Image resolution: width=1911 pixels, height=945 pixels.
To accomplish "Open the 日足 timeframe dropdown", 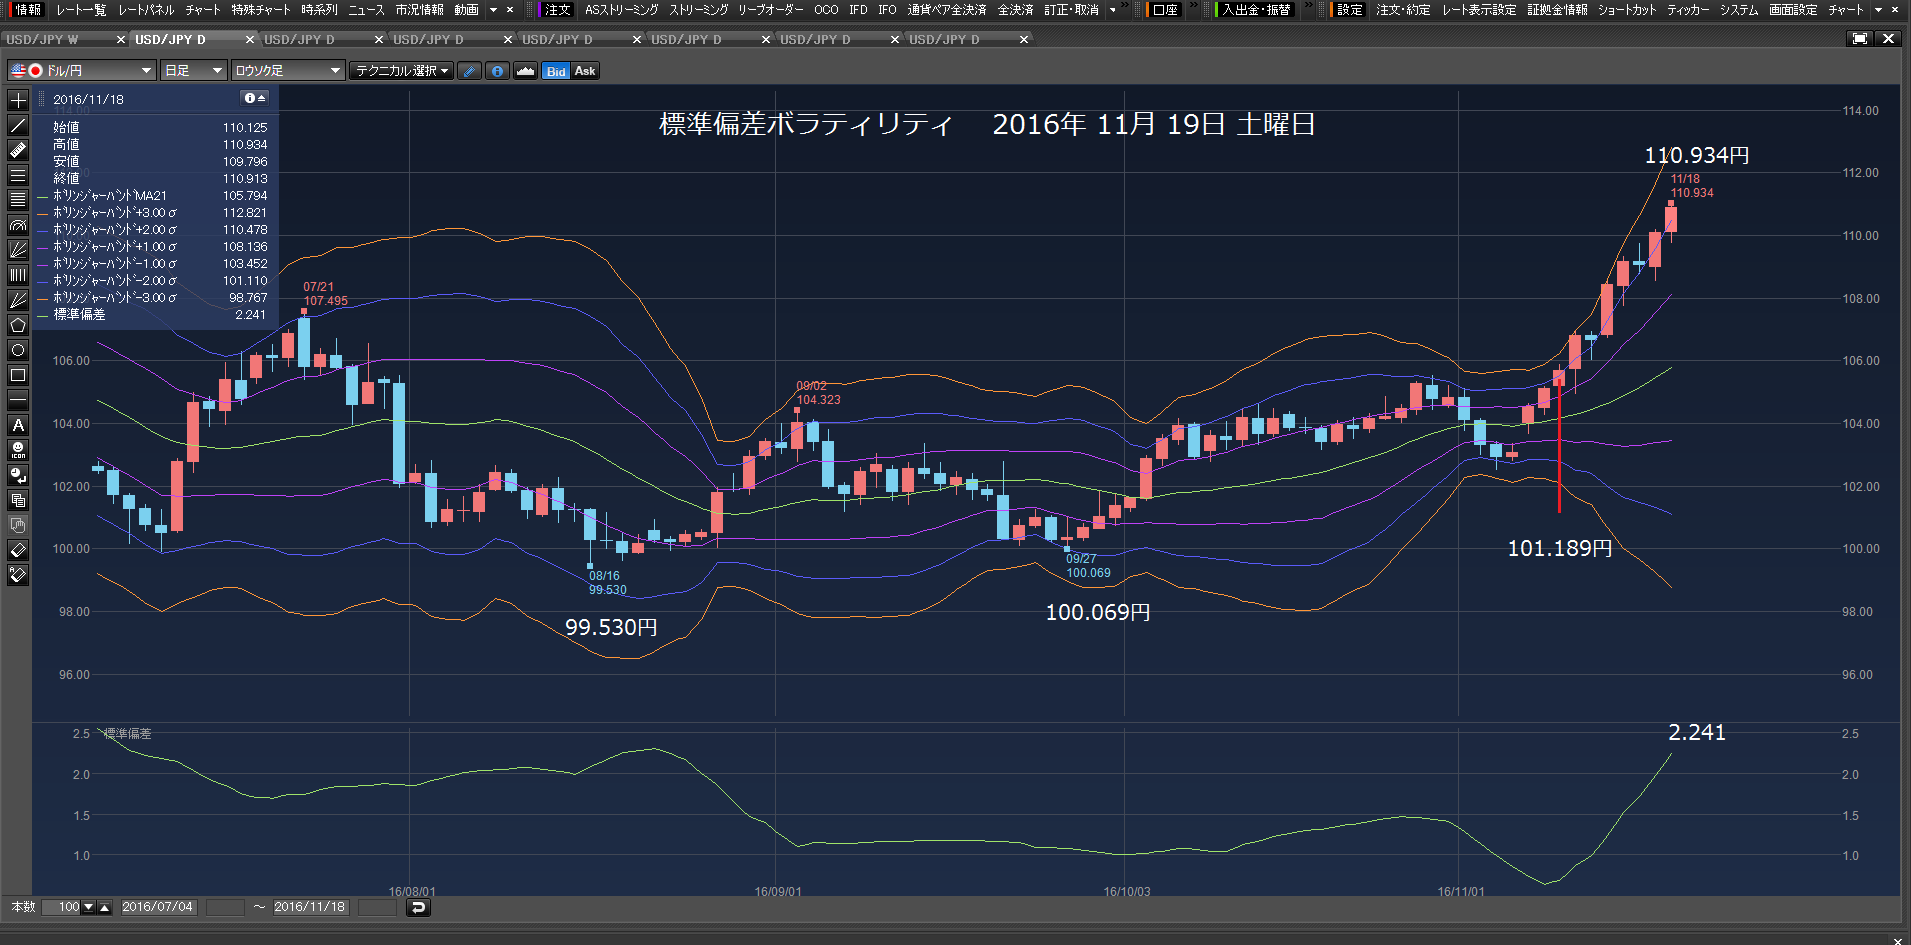I will coord(194,71).
